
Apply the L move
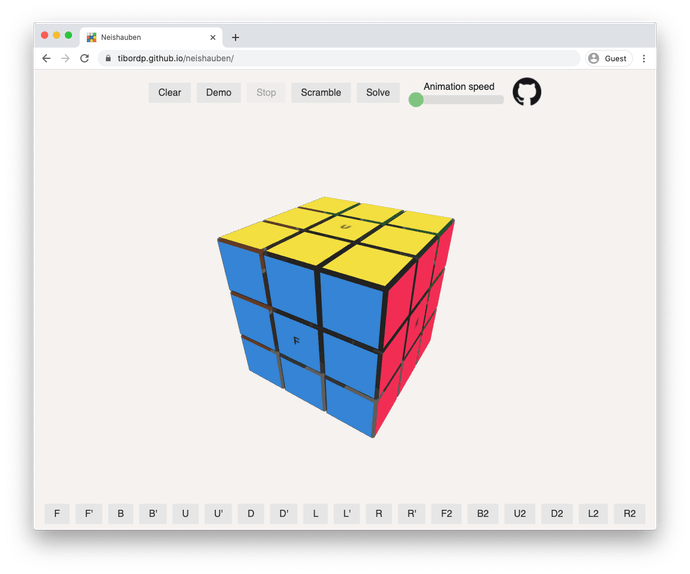[x=316, y=514]
